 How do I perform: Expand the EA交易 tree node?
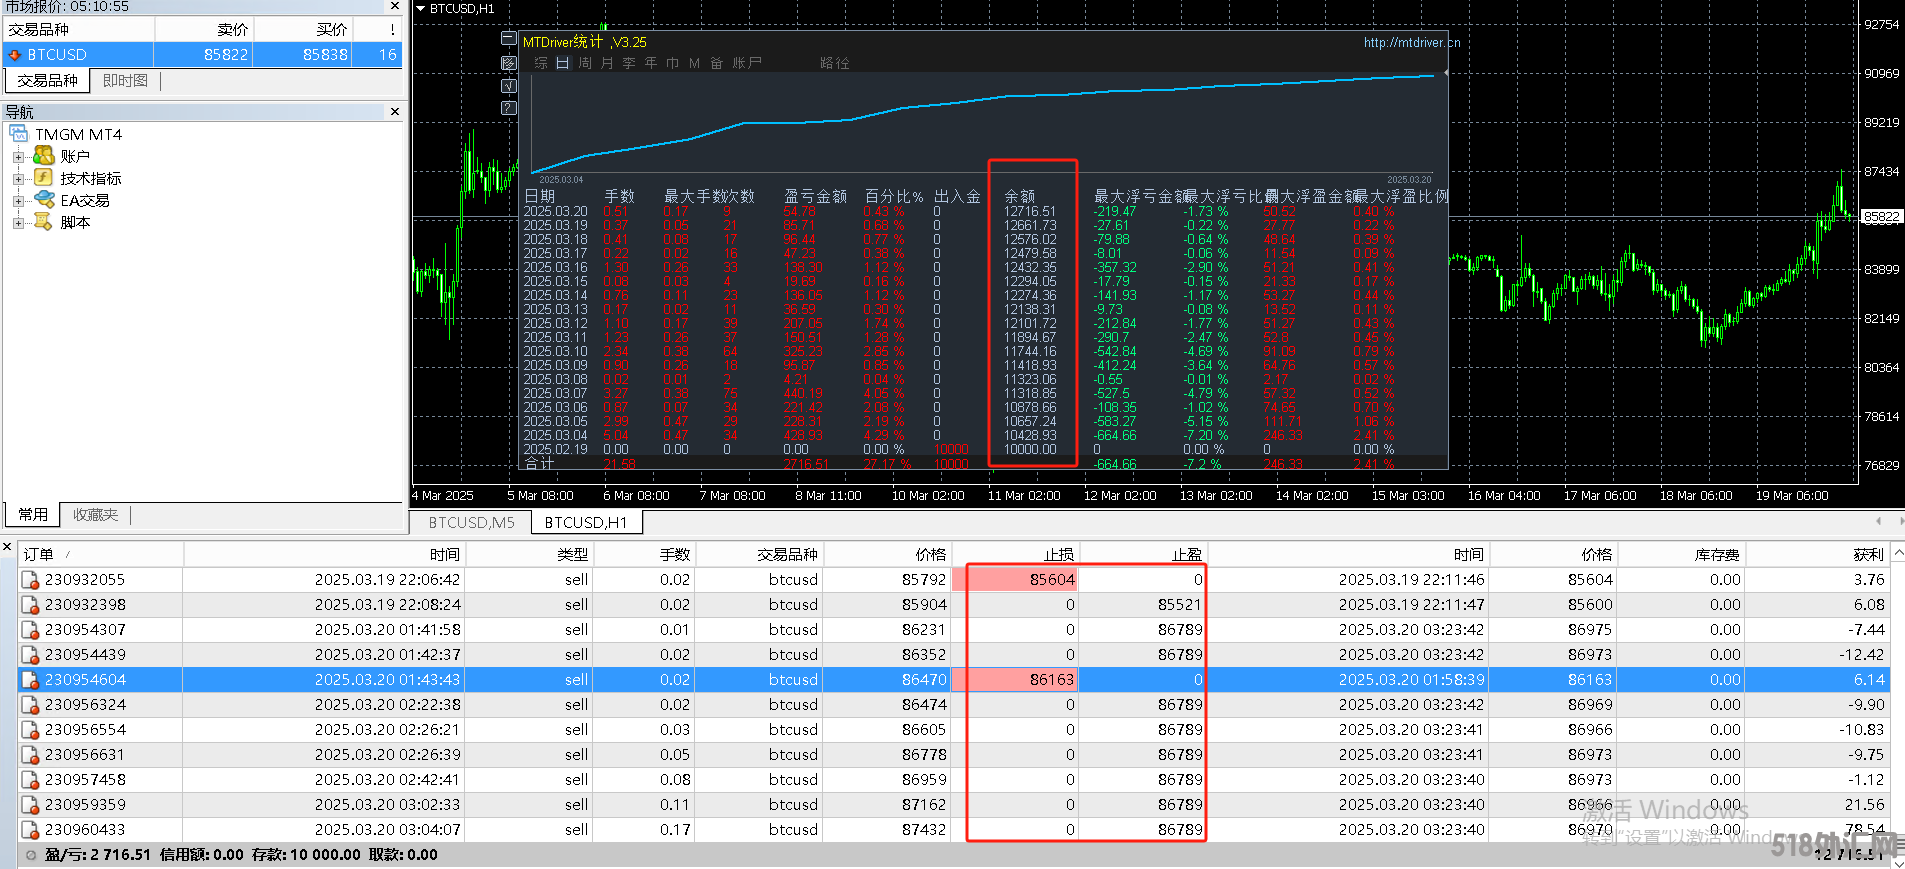click(18, 201)
